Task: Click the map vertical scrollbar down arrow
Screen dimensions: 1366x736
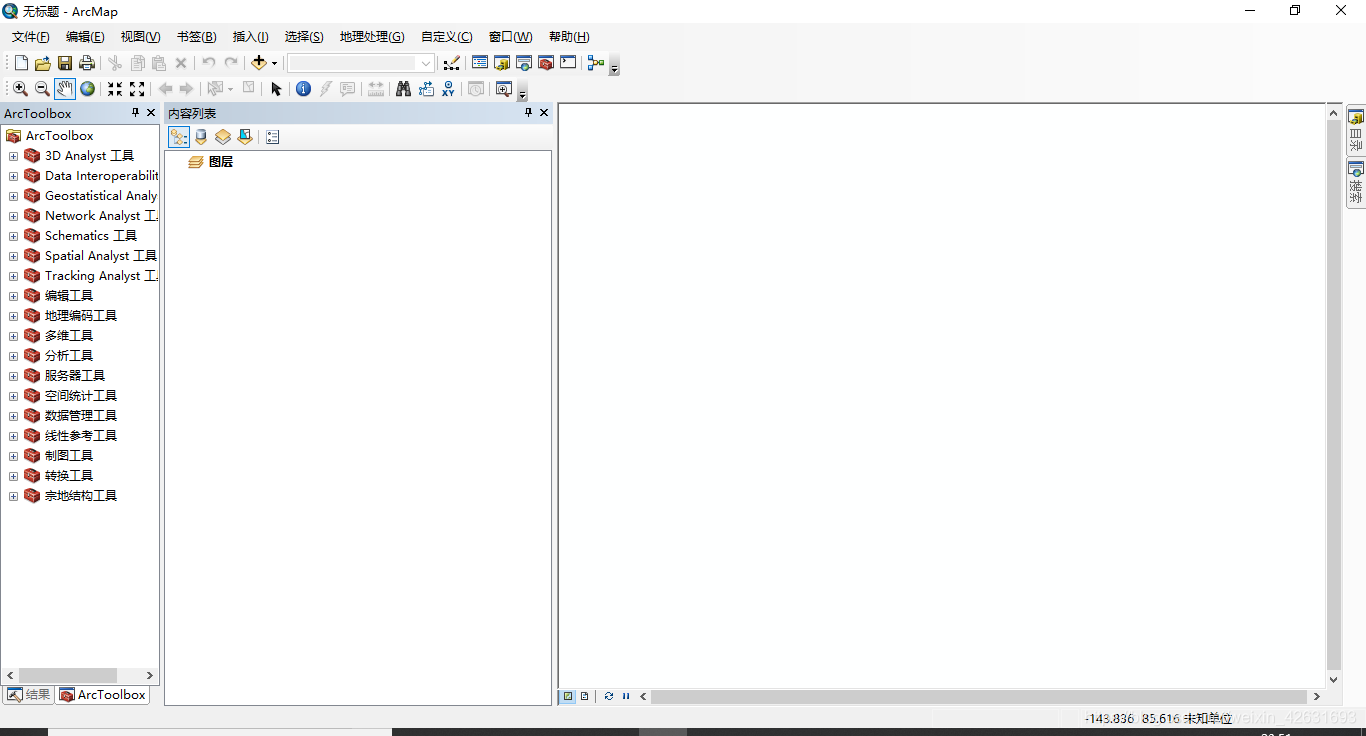Action: pyautogui.click(x=1333, y=679)
